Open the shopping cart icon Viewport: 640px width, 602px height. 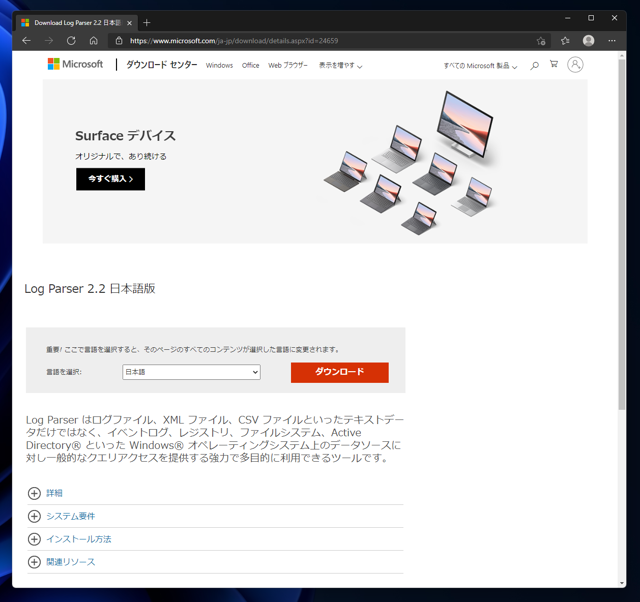(x=553, y=64)
